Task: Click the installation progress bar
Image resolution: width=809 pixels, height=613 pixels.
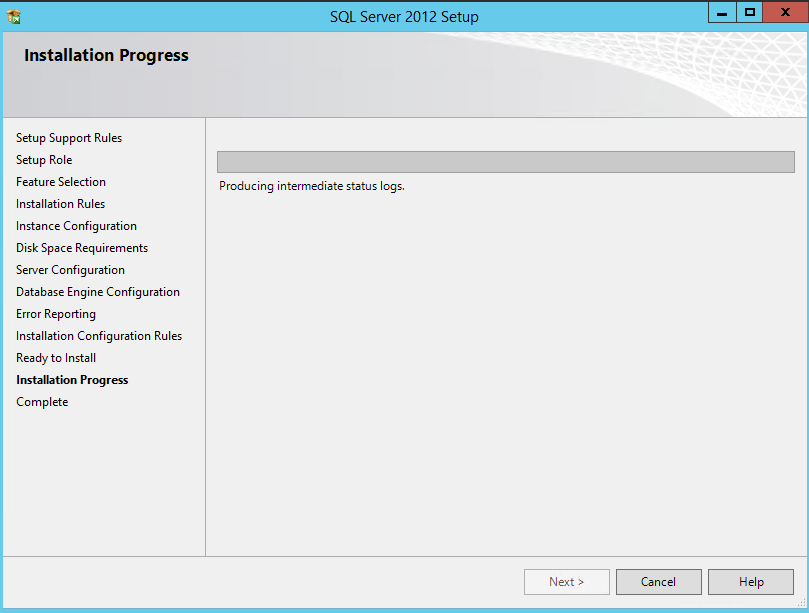Action: click(x=506, y=162)
